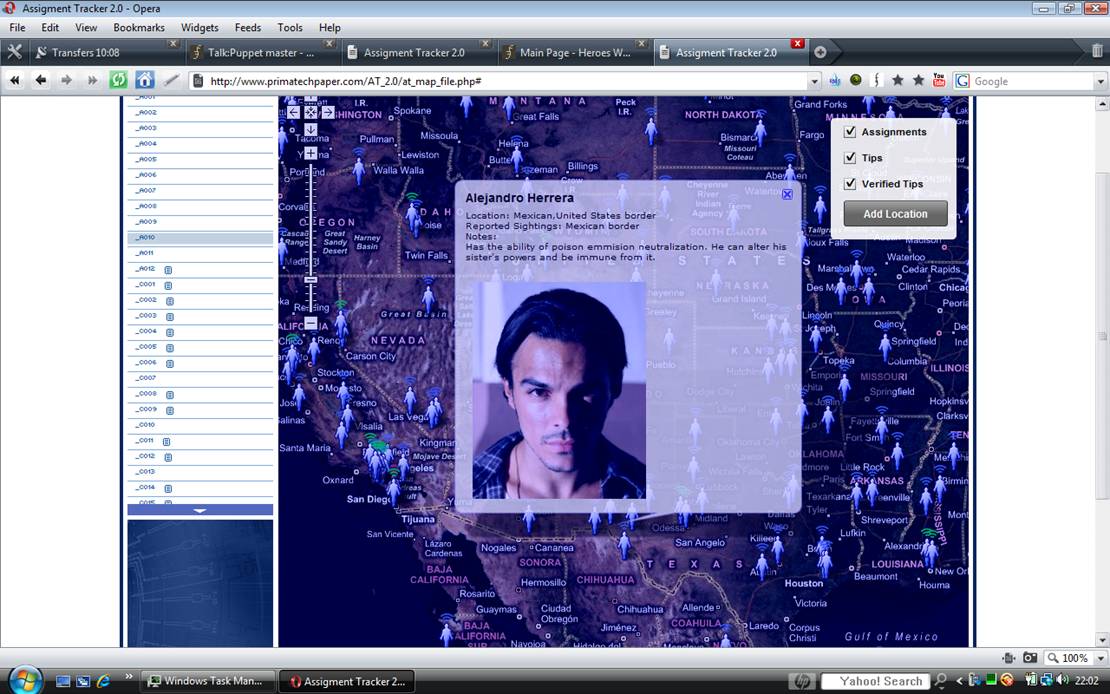The width and height of the screenshot is (1110, 694).
Task: Toggle the Tips checkbox
Action: 850,158
